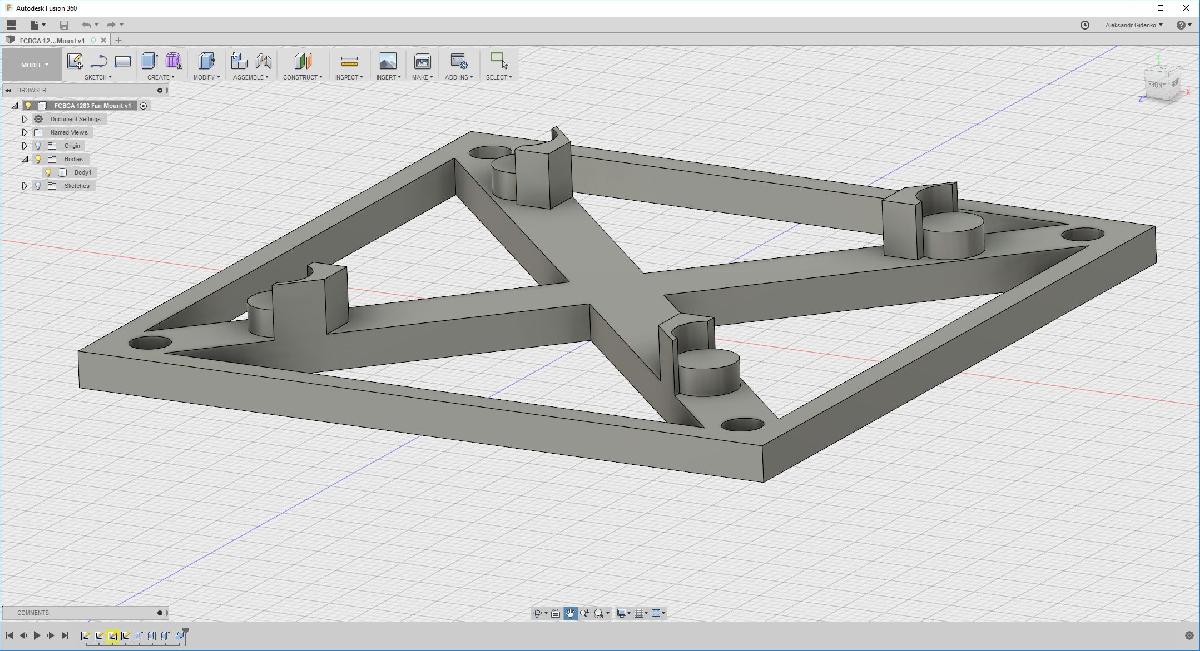Open Grid and Snaps settings in navigation bar
Viewport: 1200px width, 651px height.
click(641, 613)
